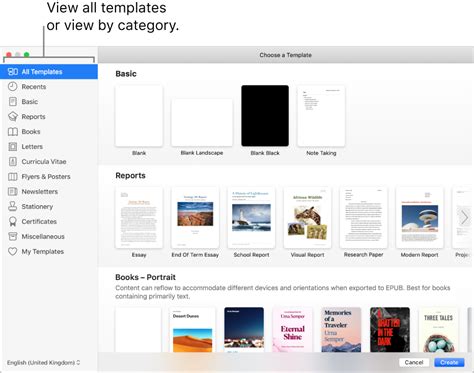Select the Blank Landscape template
The width and height of the screenshot is (474, 373).
[x=202, y=122]
